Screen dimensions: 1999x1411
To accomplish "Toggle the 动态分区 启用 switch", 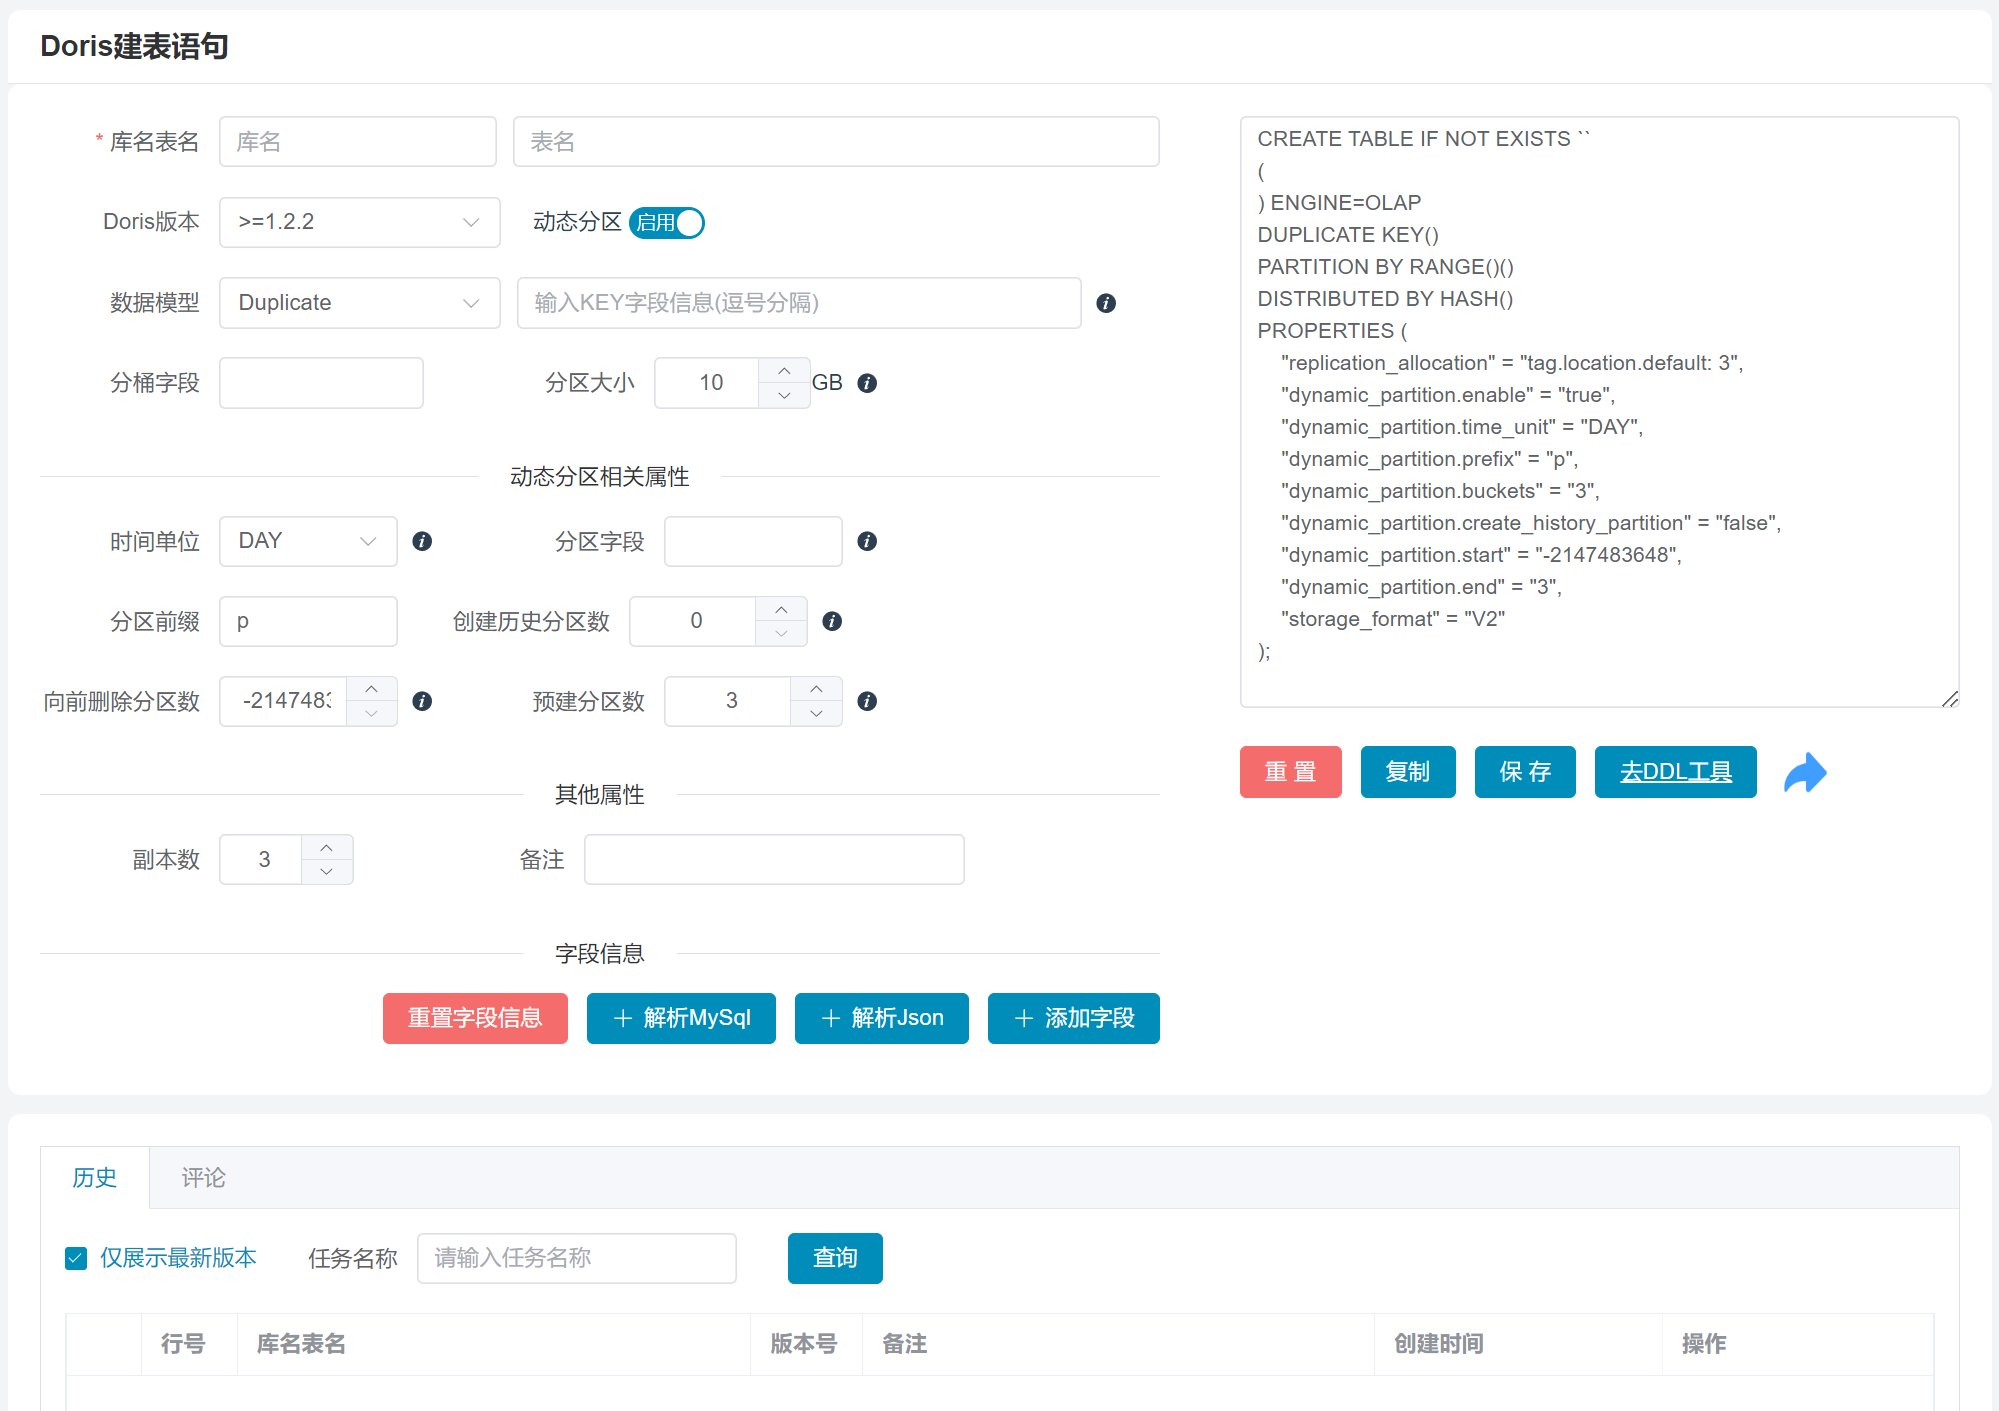I will [667, 222].
